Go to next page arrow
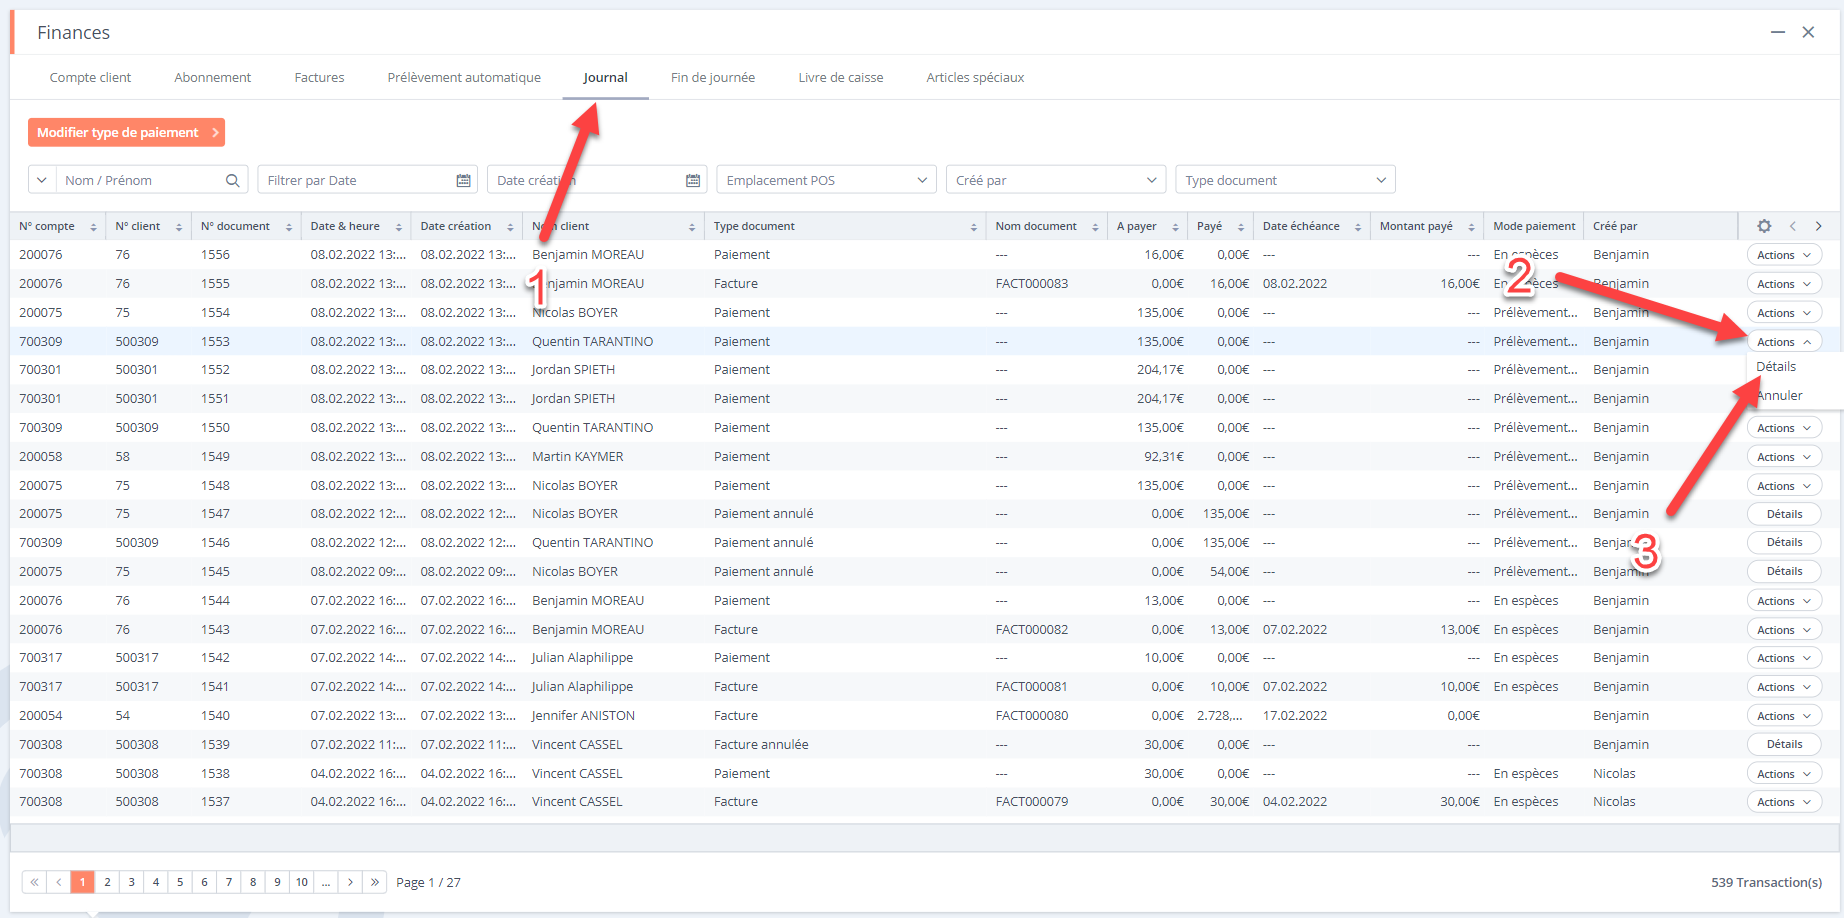This screenshot has width=1844, height=918. point(350,882)
